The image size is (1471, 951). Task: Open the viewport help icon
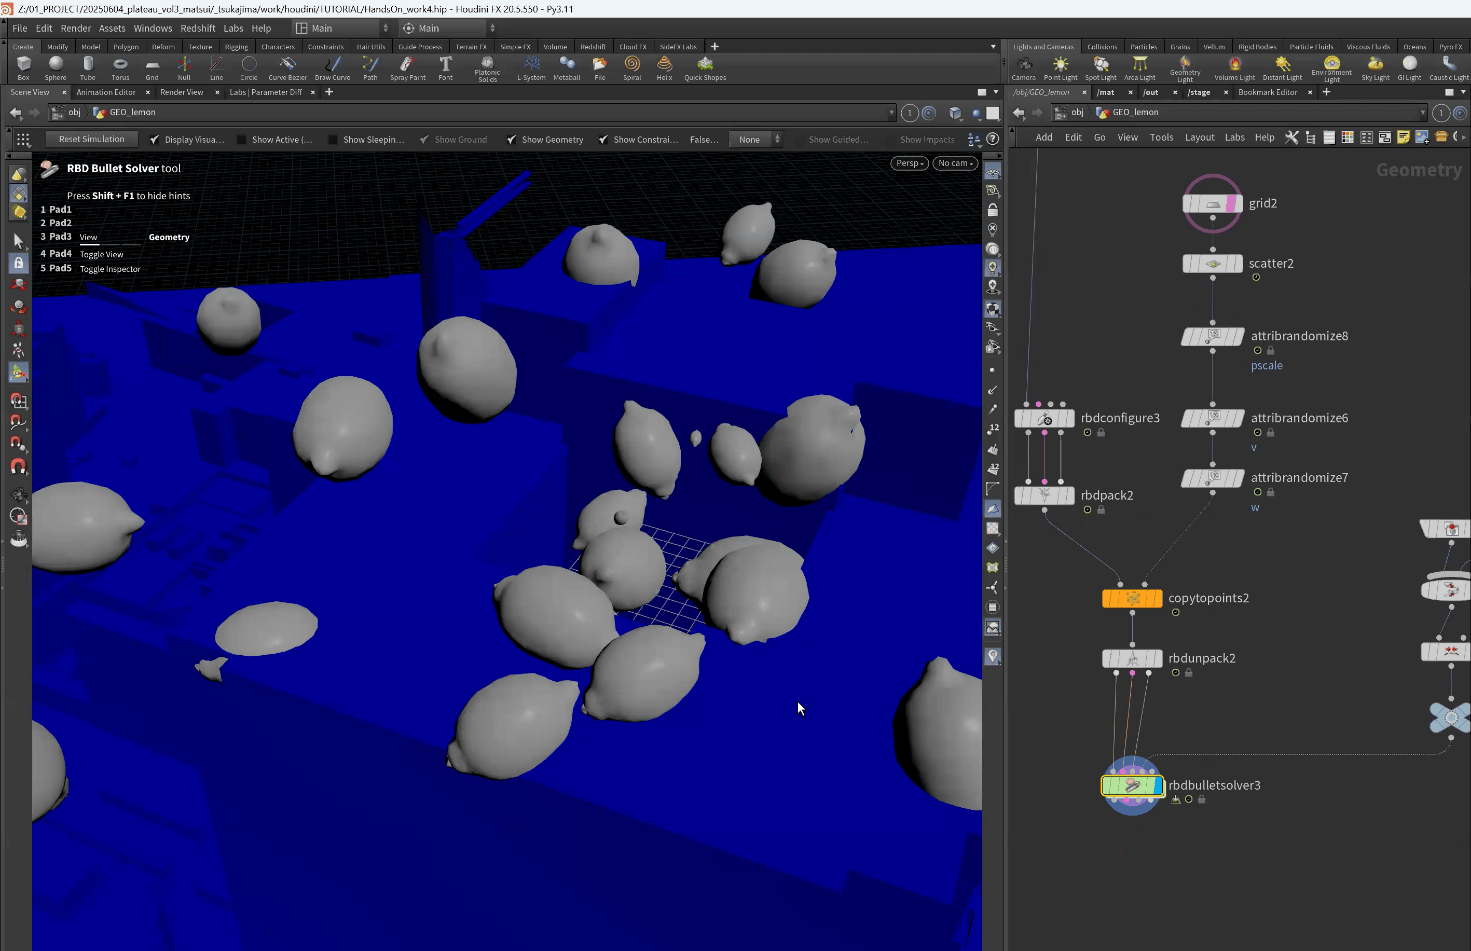(992, 139)
